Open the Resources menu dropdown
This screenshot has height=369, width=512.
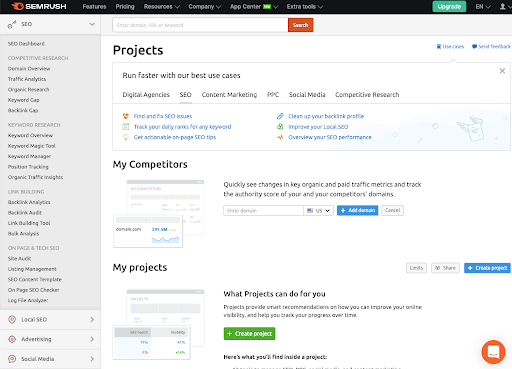pyautogui.click(x=162, y=7)
